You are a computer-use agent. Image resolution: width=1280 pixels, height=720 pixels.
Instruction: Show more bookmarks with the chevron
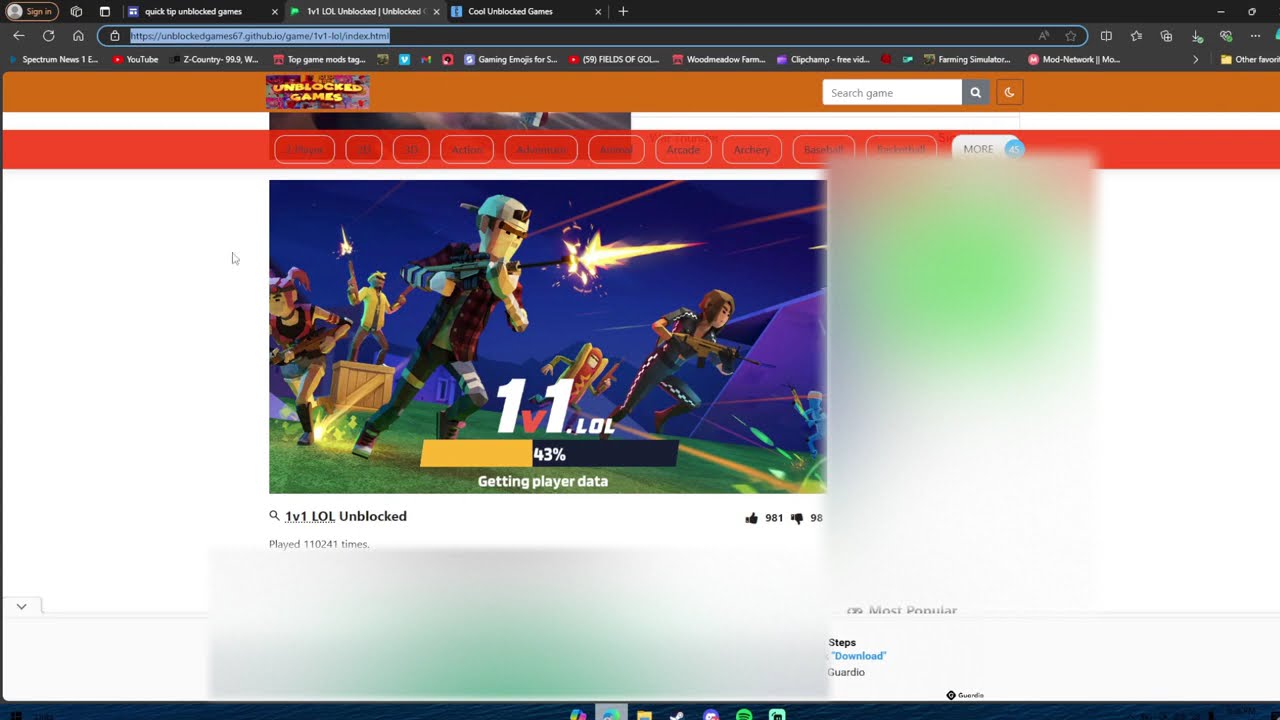coord(1195,59)
